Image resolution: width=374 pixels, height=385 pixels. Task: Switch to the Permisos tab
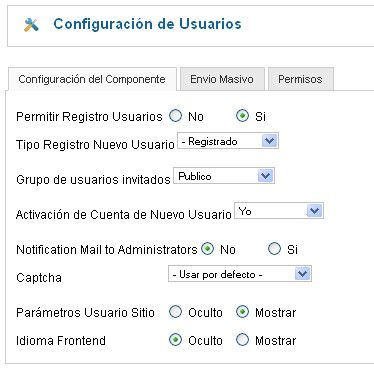click(300, 79)
